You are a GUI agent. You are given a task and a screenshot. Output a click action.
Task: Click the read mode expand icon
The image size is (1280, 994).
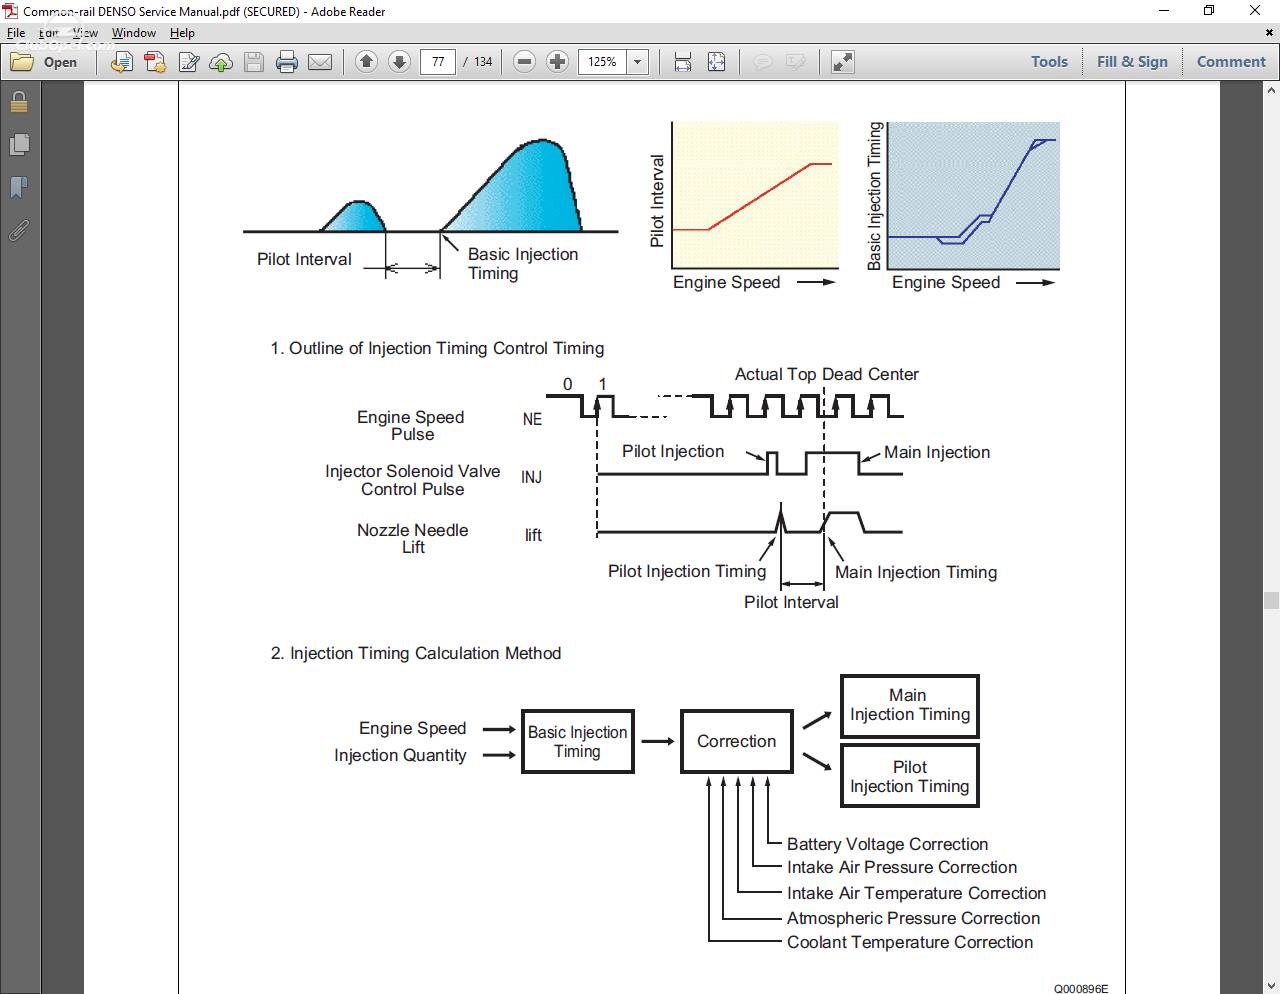click(x=843, y=62)
